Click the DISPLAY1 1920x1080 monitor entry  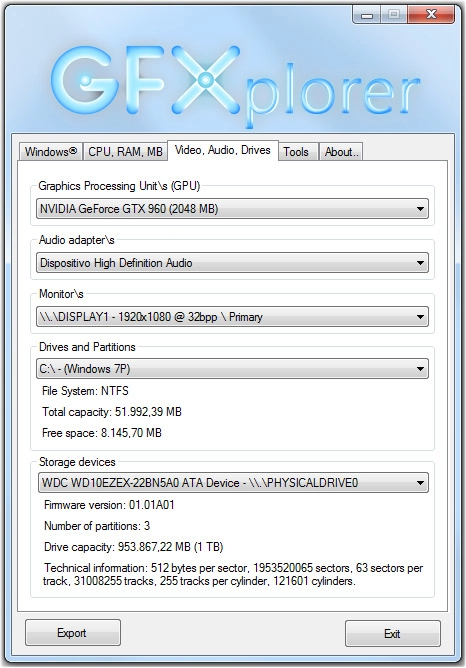click(x=151, y=317)
